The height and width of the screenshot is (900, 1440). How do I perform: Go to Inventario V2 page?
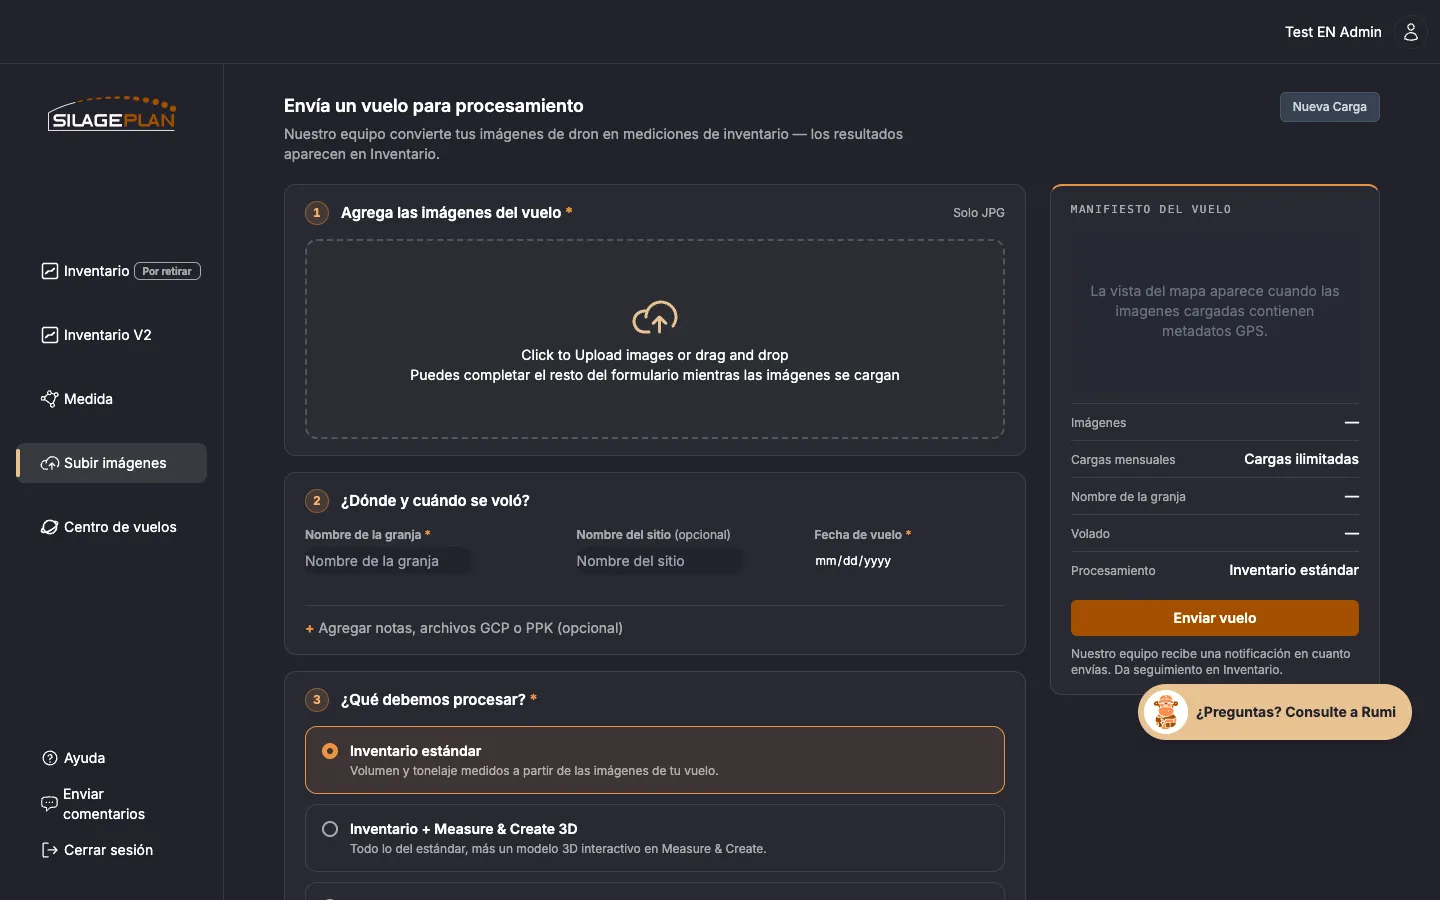click(112, 335)
